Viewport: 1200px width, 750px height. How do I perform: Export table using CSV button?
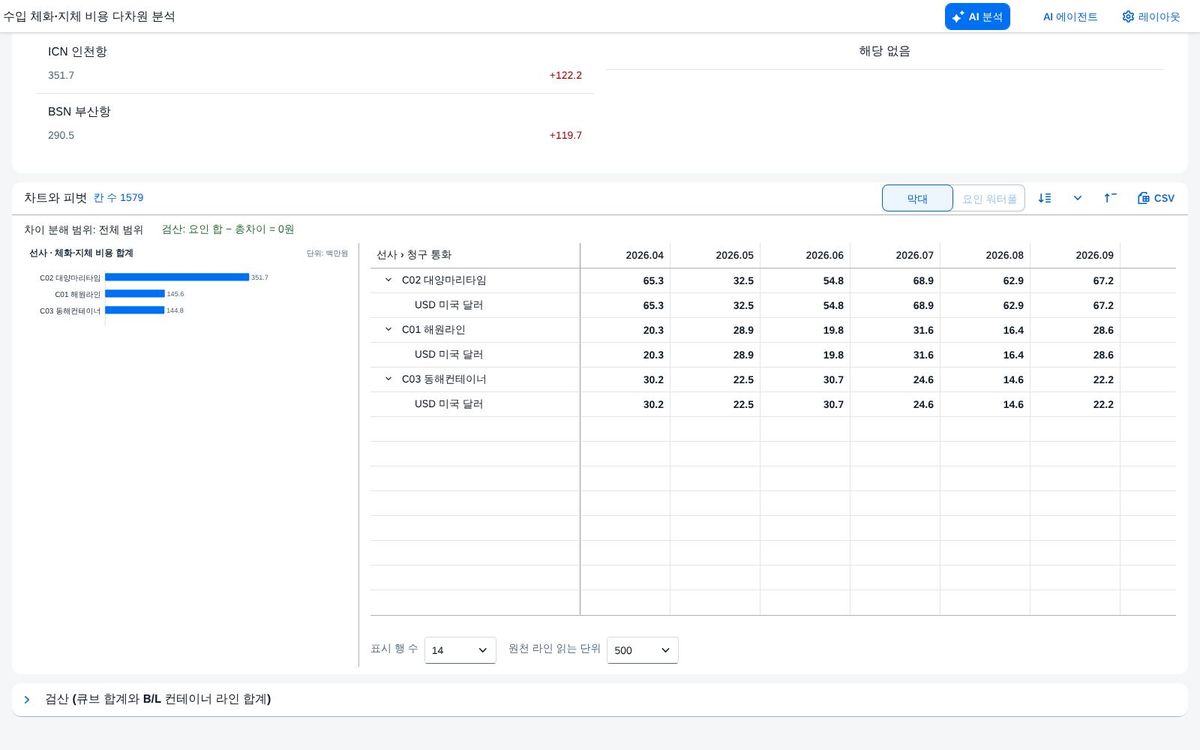pos(1156,198)
